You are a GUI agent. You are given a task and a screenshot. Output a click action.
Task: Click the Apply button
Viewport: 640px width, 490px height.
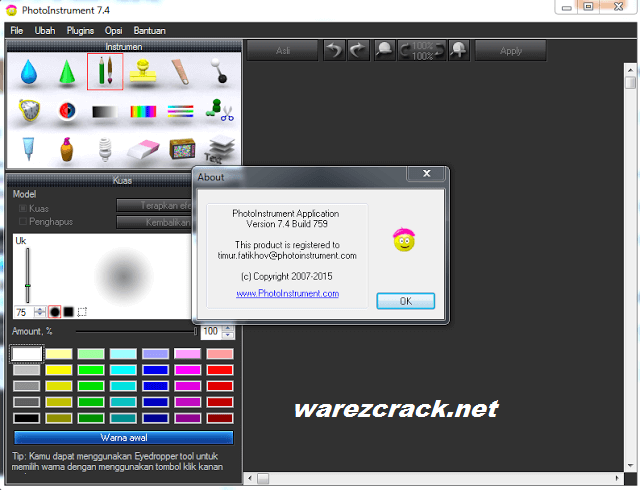tap(511, 51)
